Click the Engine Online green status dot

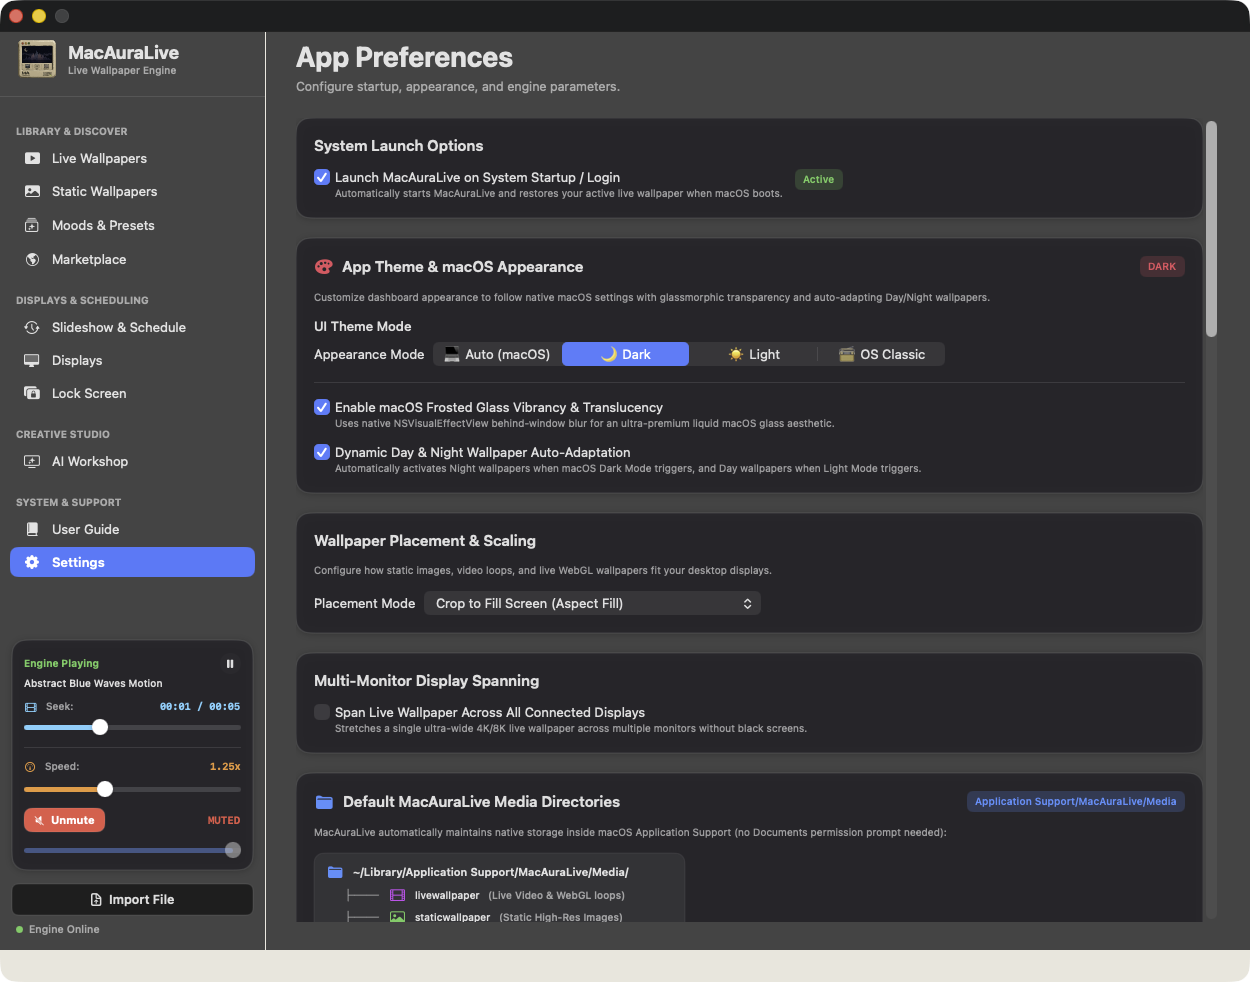19,930
